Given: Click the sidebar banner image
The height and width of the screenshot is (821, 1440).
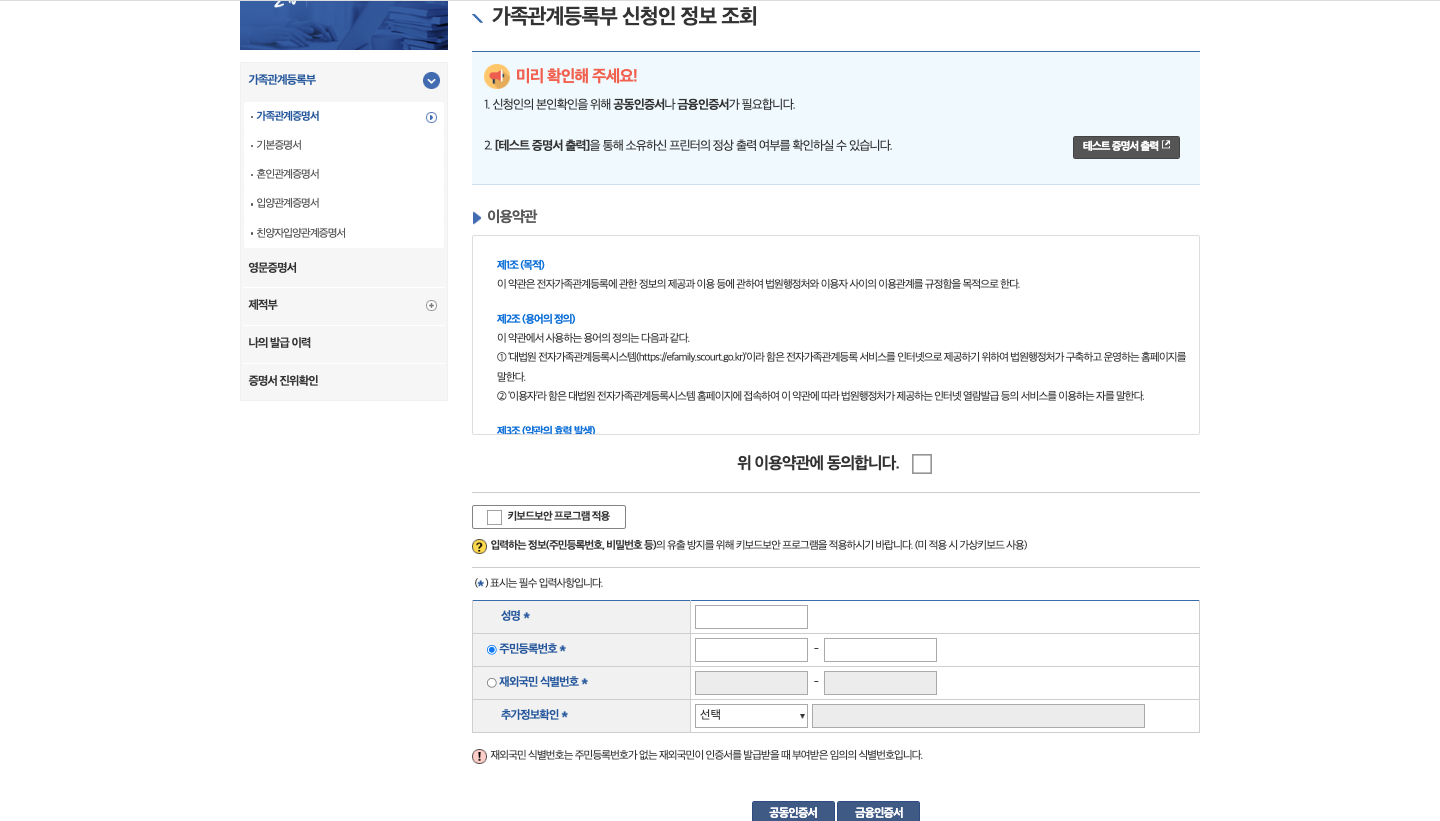Looking at the screenshot, I should (344, 25).
